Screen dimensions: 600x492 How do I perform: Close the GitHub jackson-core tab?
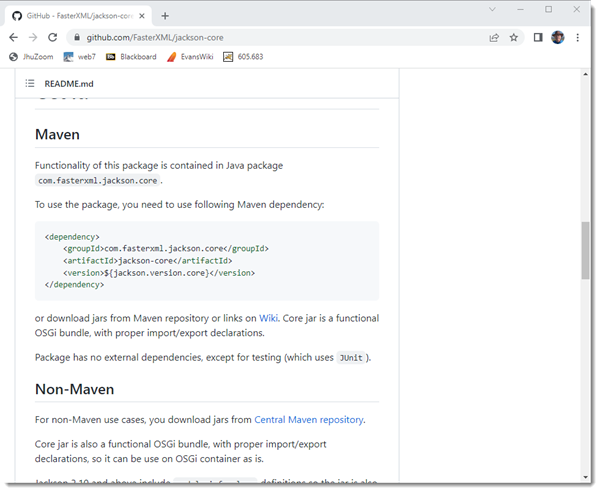click(x=142, y=16)
